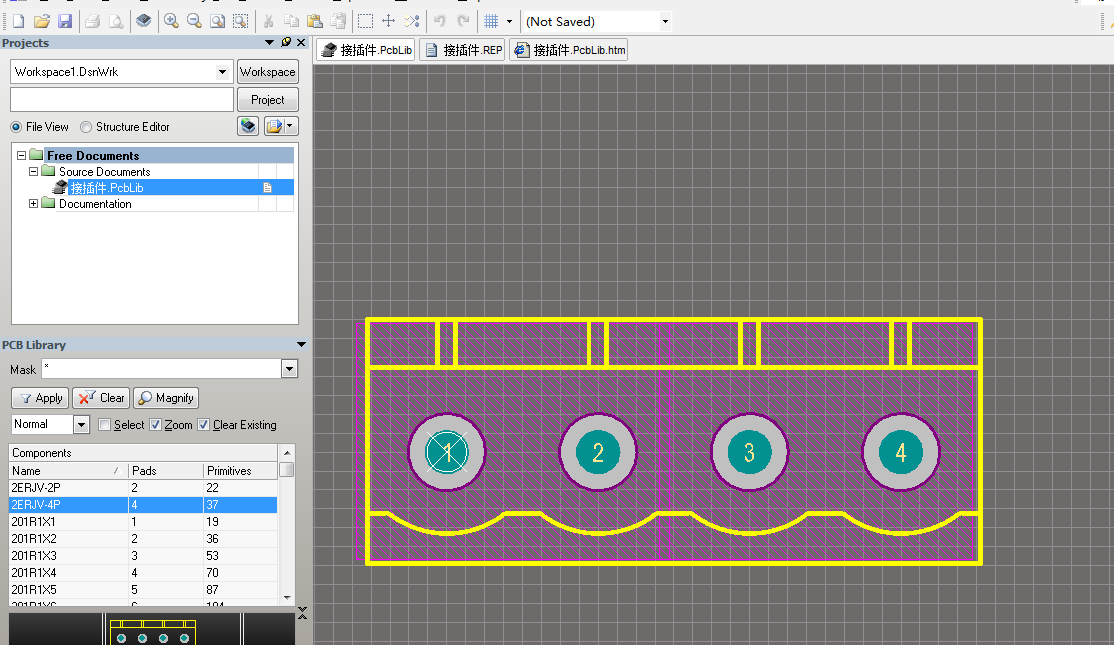The height and width of the screenshot is (645, 1114).
Task: Click the Apply filter button
Action: click(40, 398)
